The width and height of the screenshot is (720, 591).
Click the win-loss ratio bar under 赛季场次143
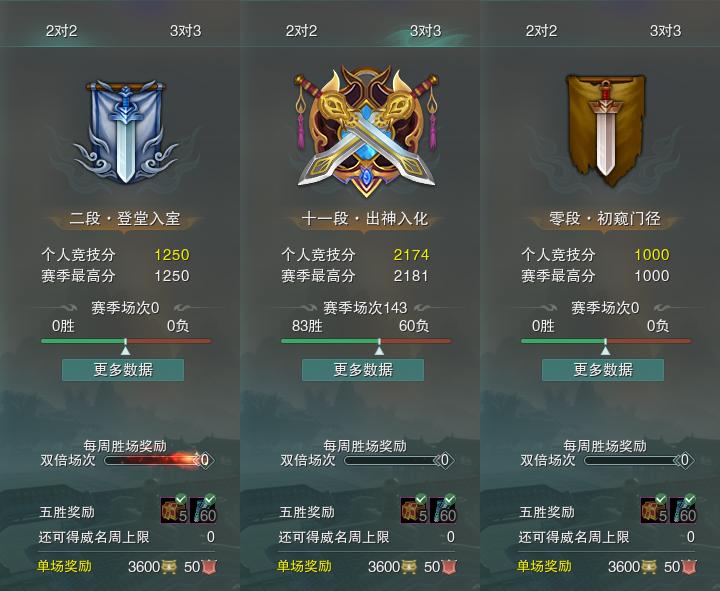click(x=366, y=341)
